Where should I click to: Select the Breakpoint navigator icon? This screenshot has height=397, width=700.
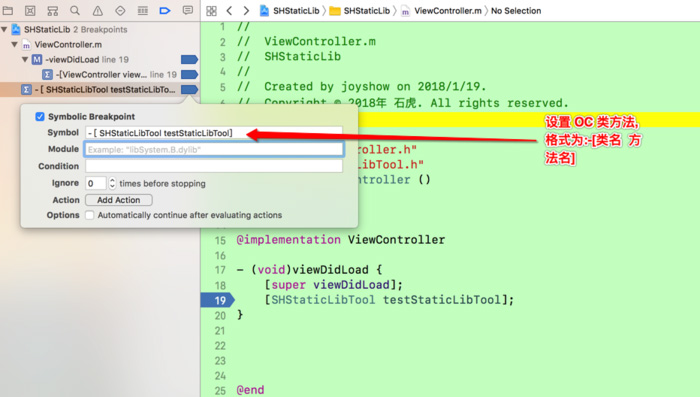tap(165, 10)
